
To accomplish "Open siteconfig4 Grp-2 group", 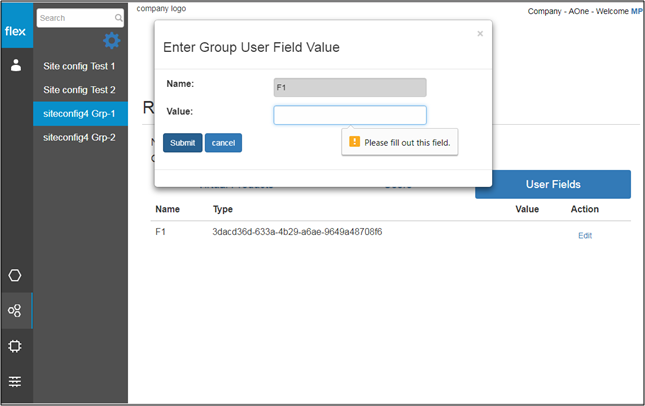I will point(80,138).
